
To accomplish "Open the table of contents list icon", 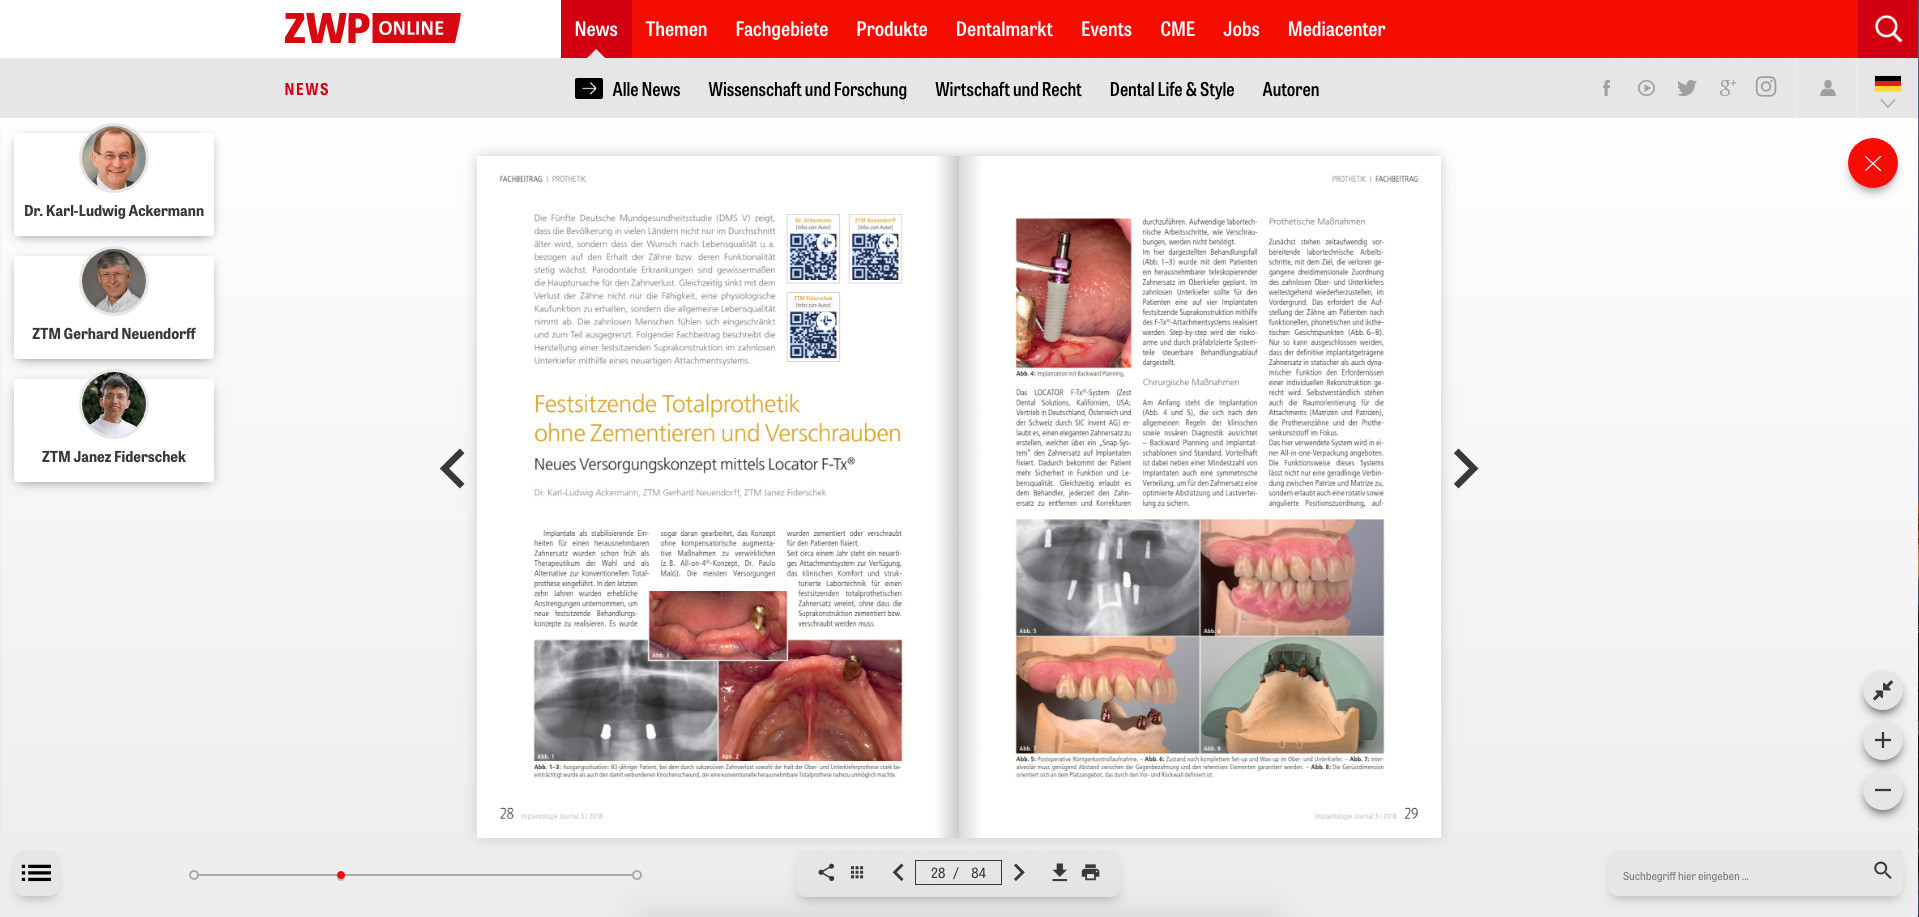I will pyautogui.click(x=36, y=873).
